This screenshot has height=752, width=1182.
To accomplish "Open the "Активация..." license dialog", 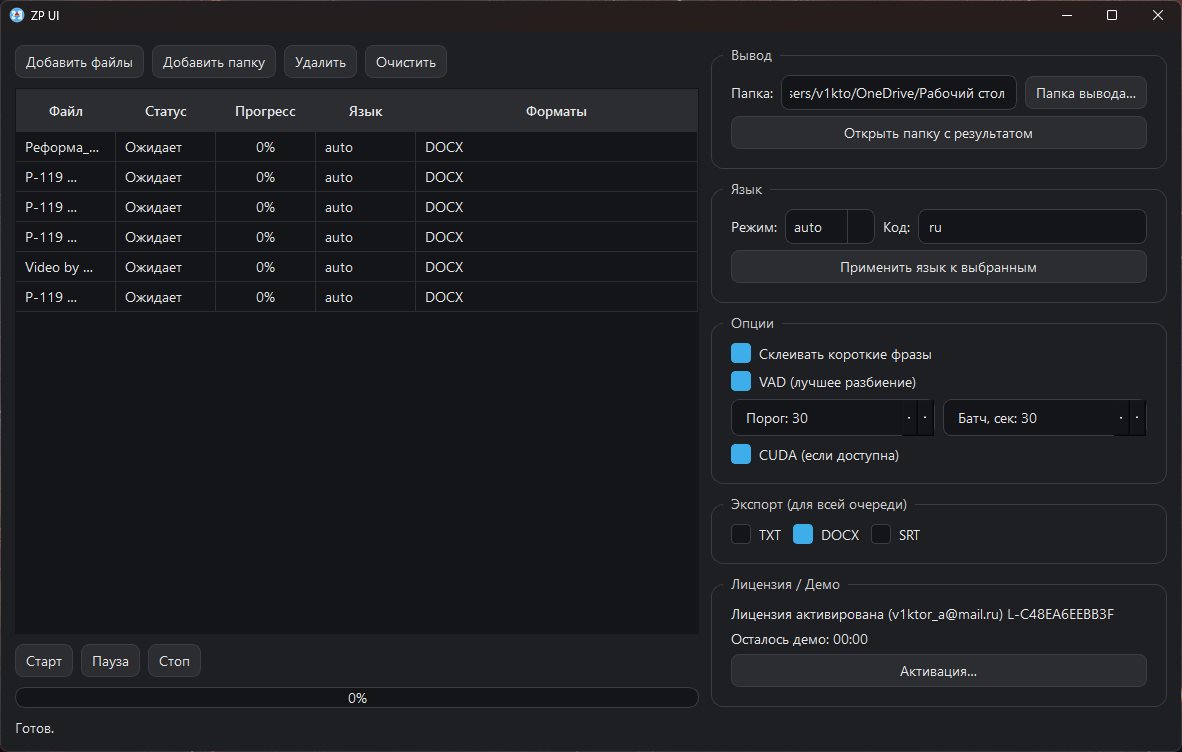I will coord(938,671).
